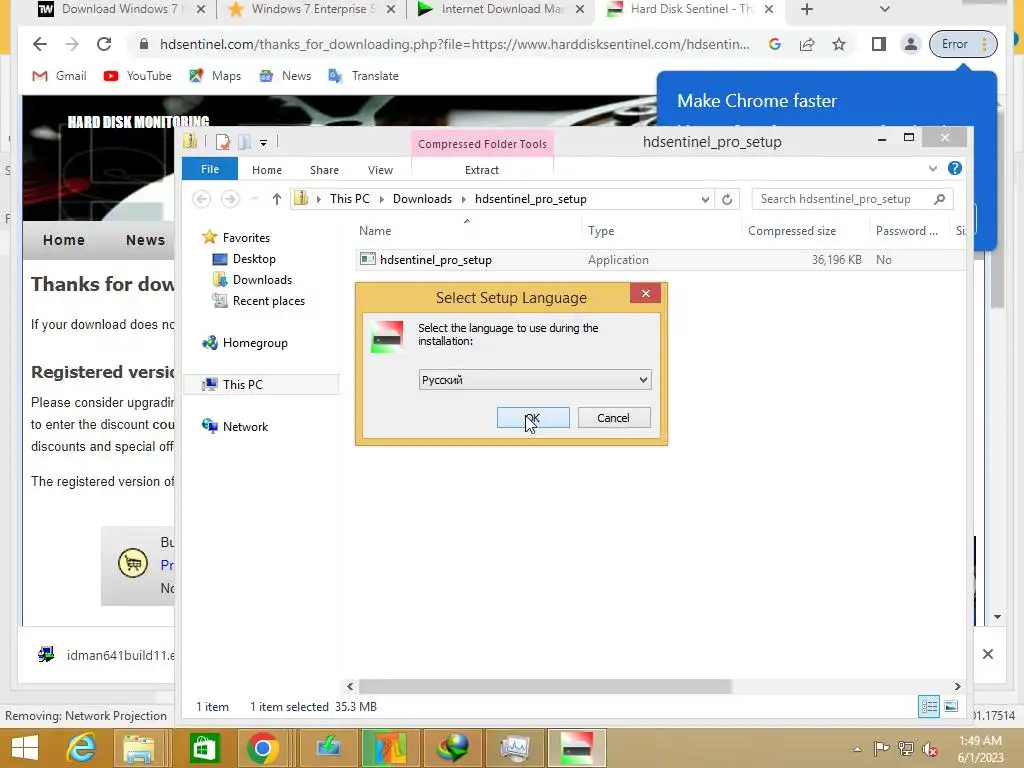Open the Maps bookmark
The image size is (1024, 768).
(215, 76)
